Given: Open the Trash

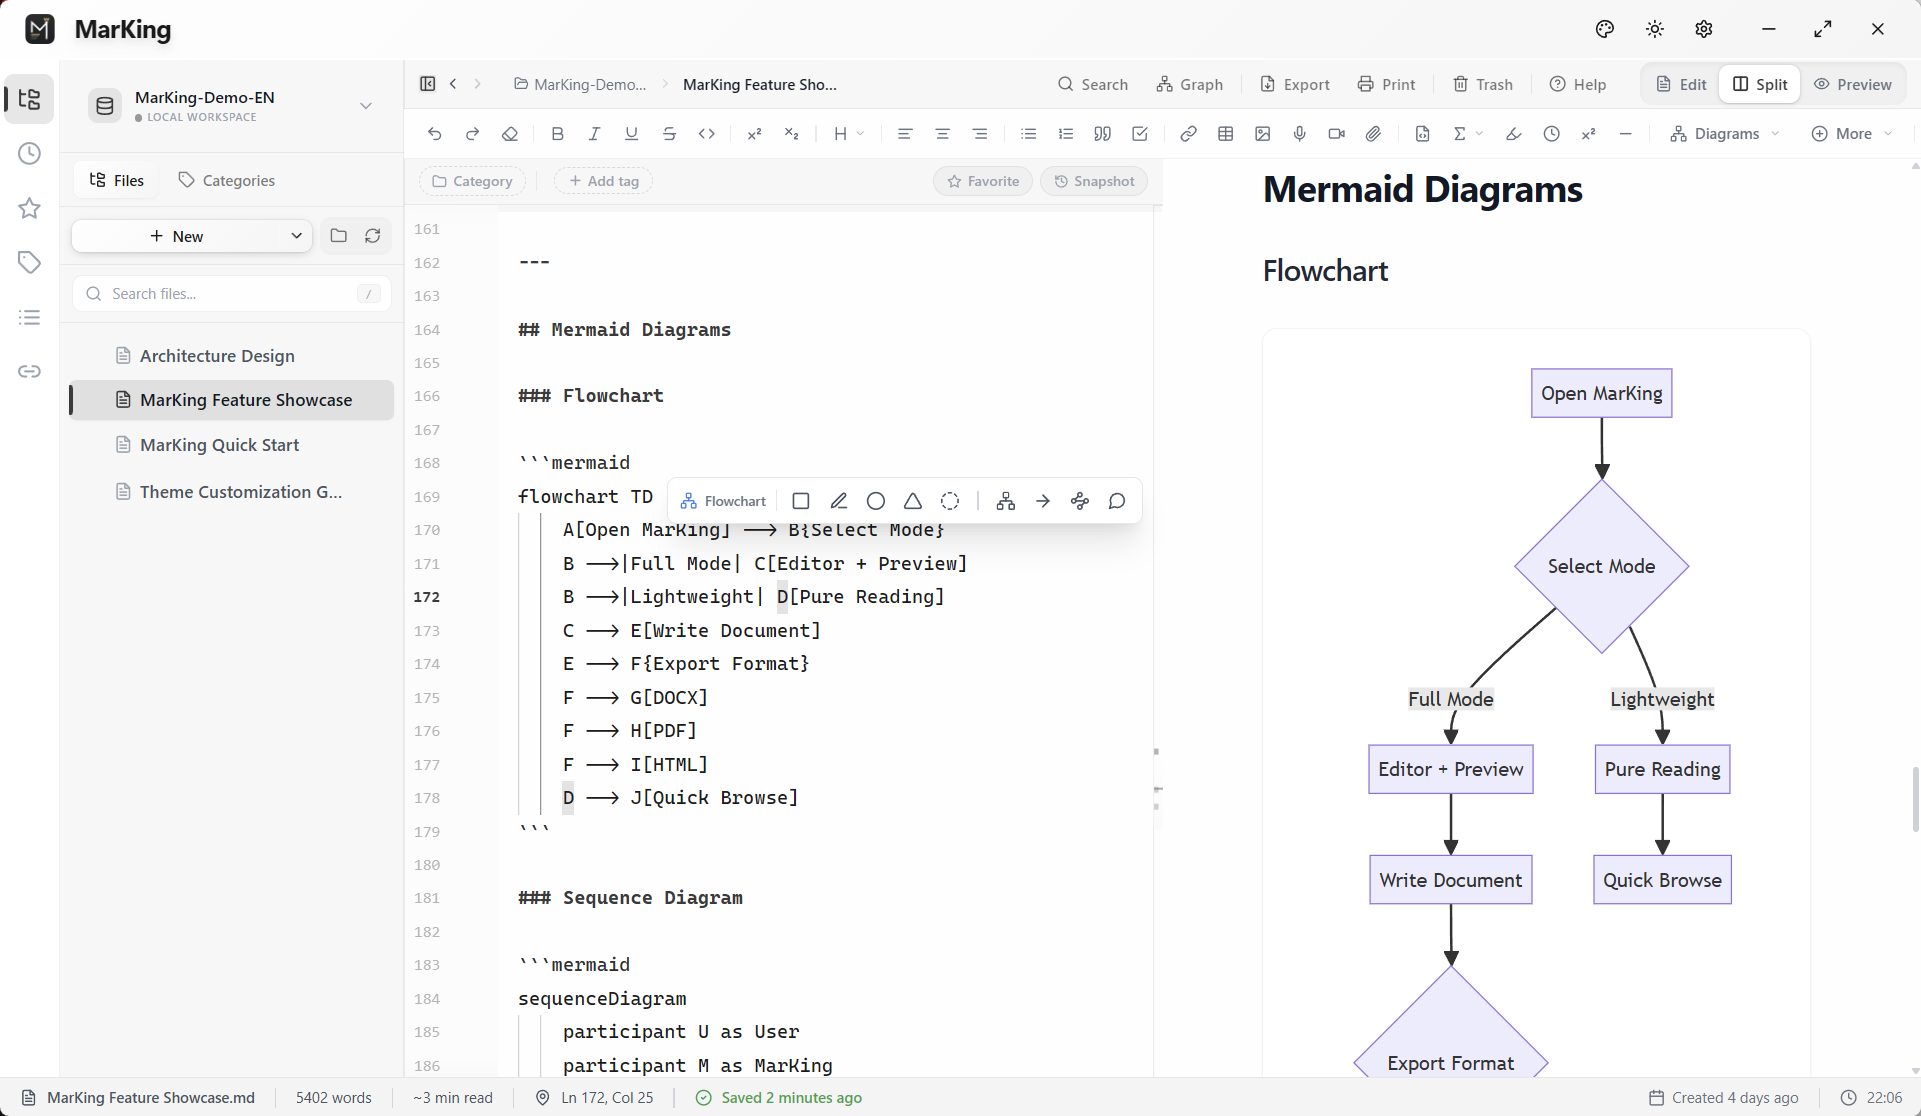Looking at the screenshot, I should [1483, 84].
